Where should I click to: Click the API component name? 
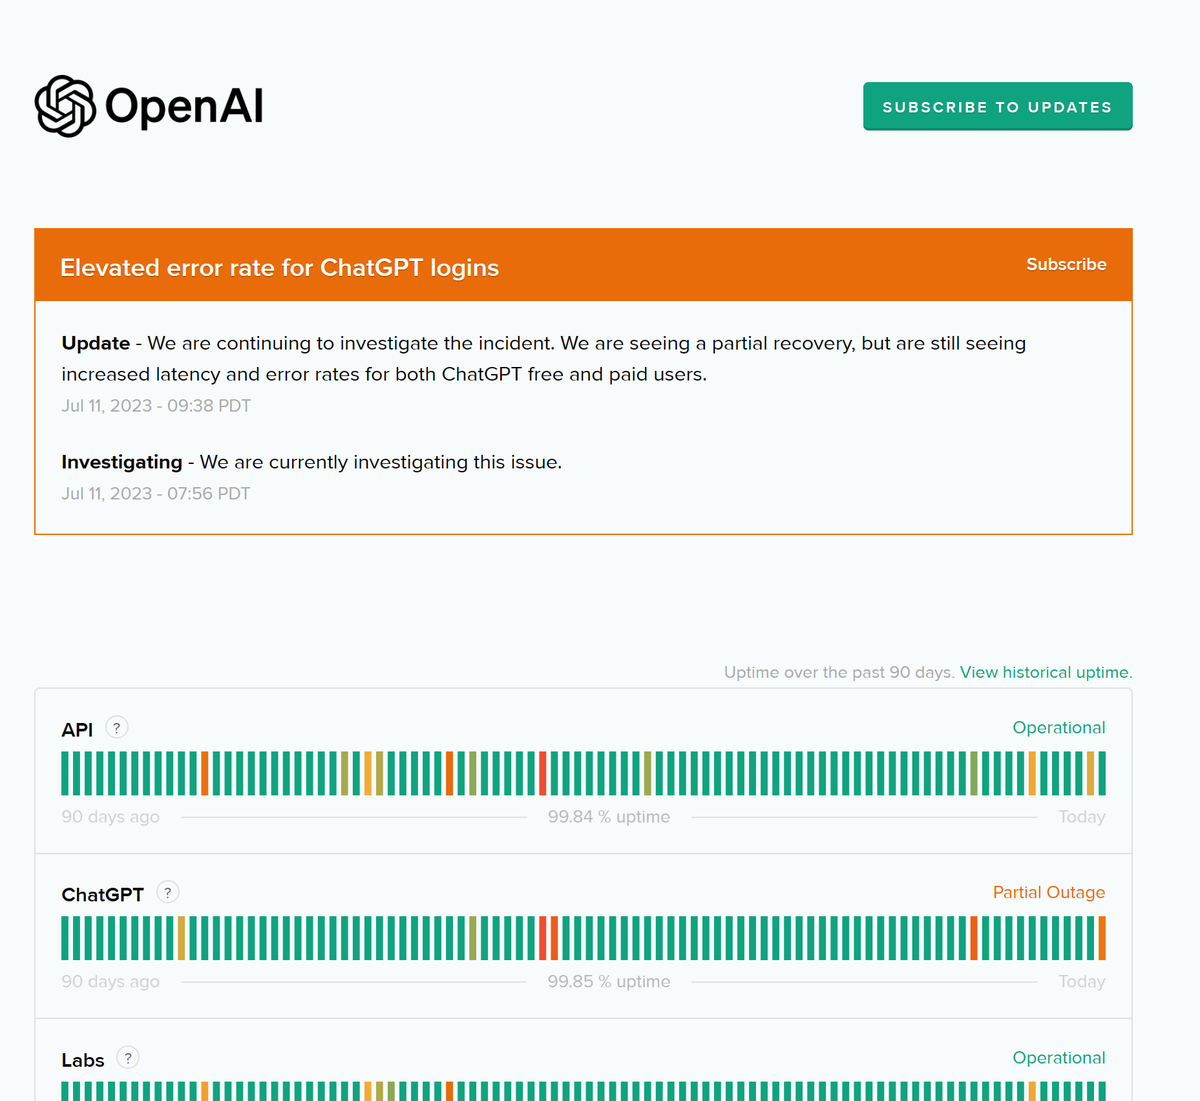point(77,730)
